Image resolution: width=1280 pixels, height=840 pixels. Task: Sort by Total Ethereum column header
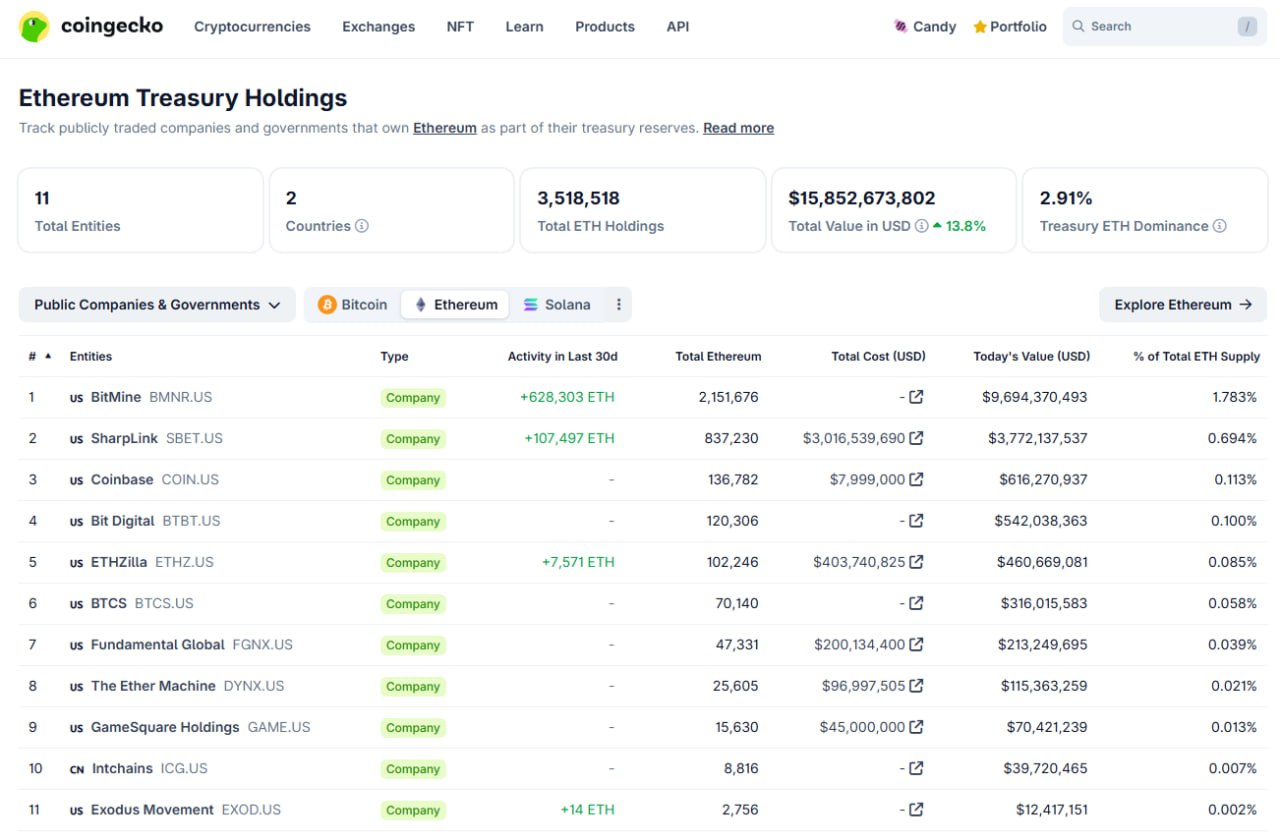point(718,356)
